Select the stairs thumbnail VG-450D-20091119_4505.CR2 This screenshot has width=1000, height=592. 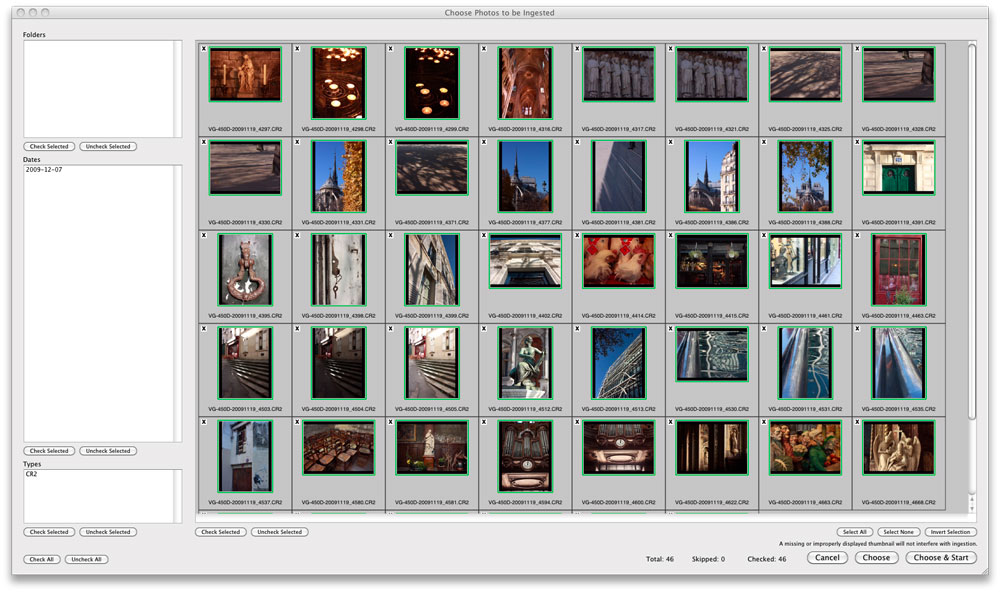[432, 363]
